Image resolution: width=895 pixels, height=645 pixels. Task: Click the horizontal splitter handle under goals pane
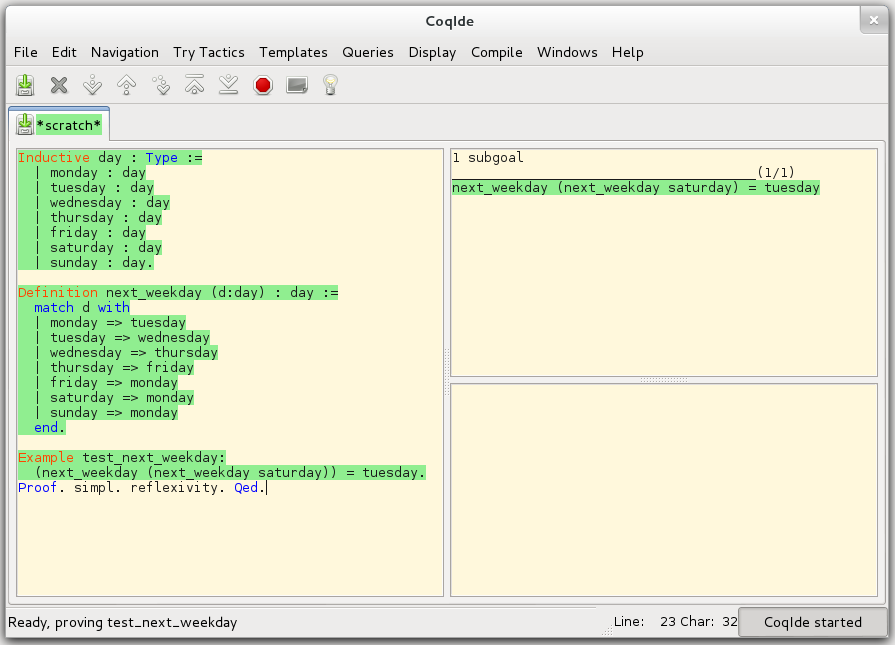pos(664,380)
